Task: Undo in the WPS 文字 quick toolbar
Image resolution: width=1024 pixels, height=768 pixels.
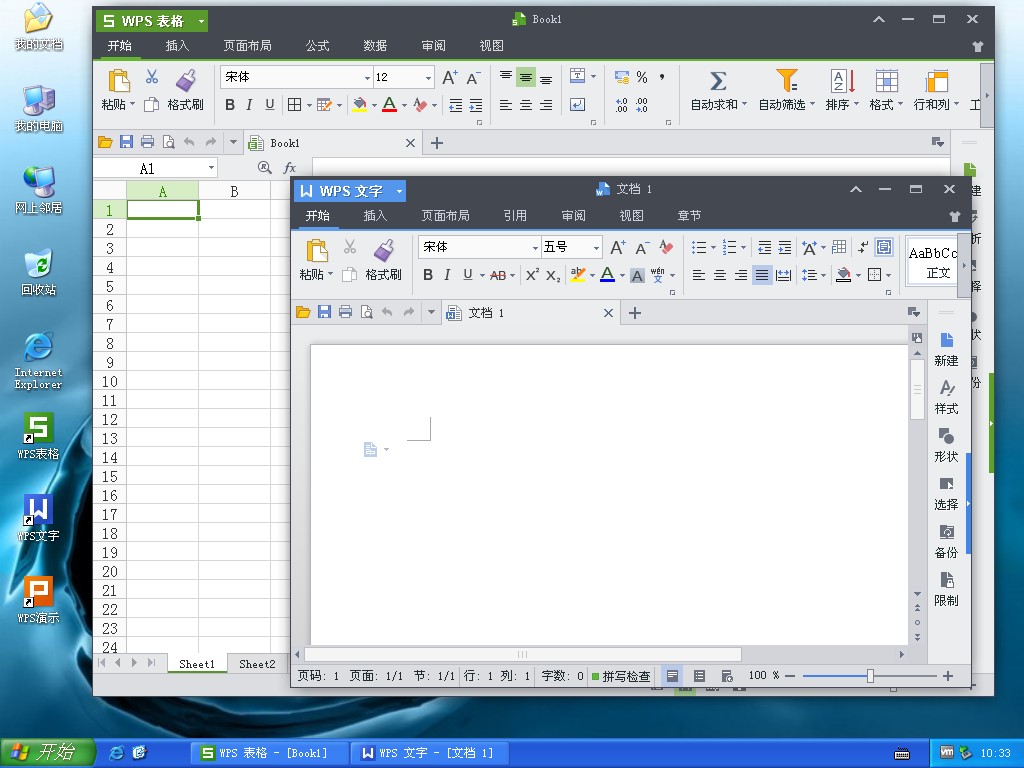Action: [x=387, y=312]
